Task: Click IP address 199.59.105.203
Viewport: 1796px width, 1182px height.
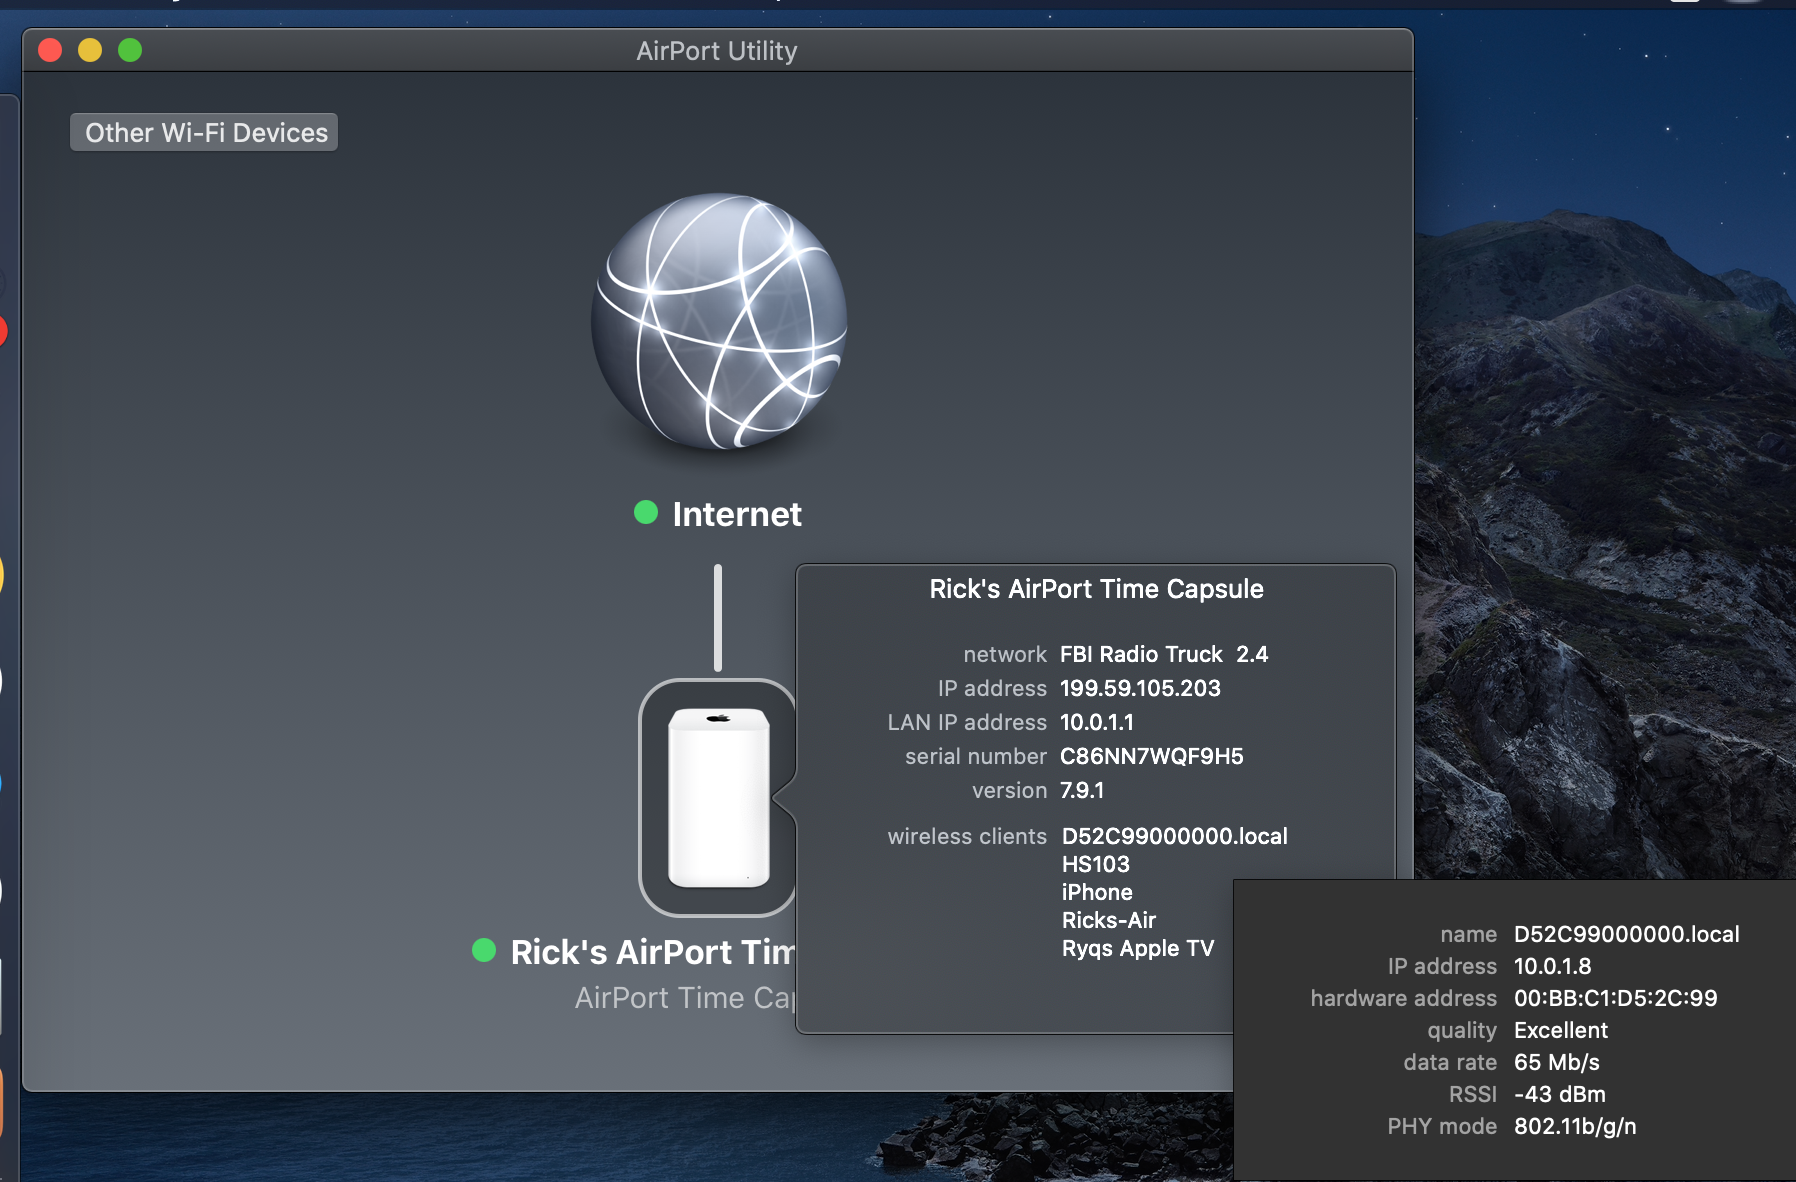Action: [1140, 688]
